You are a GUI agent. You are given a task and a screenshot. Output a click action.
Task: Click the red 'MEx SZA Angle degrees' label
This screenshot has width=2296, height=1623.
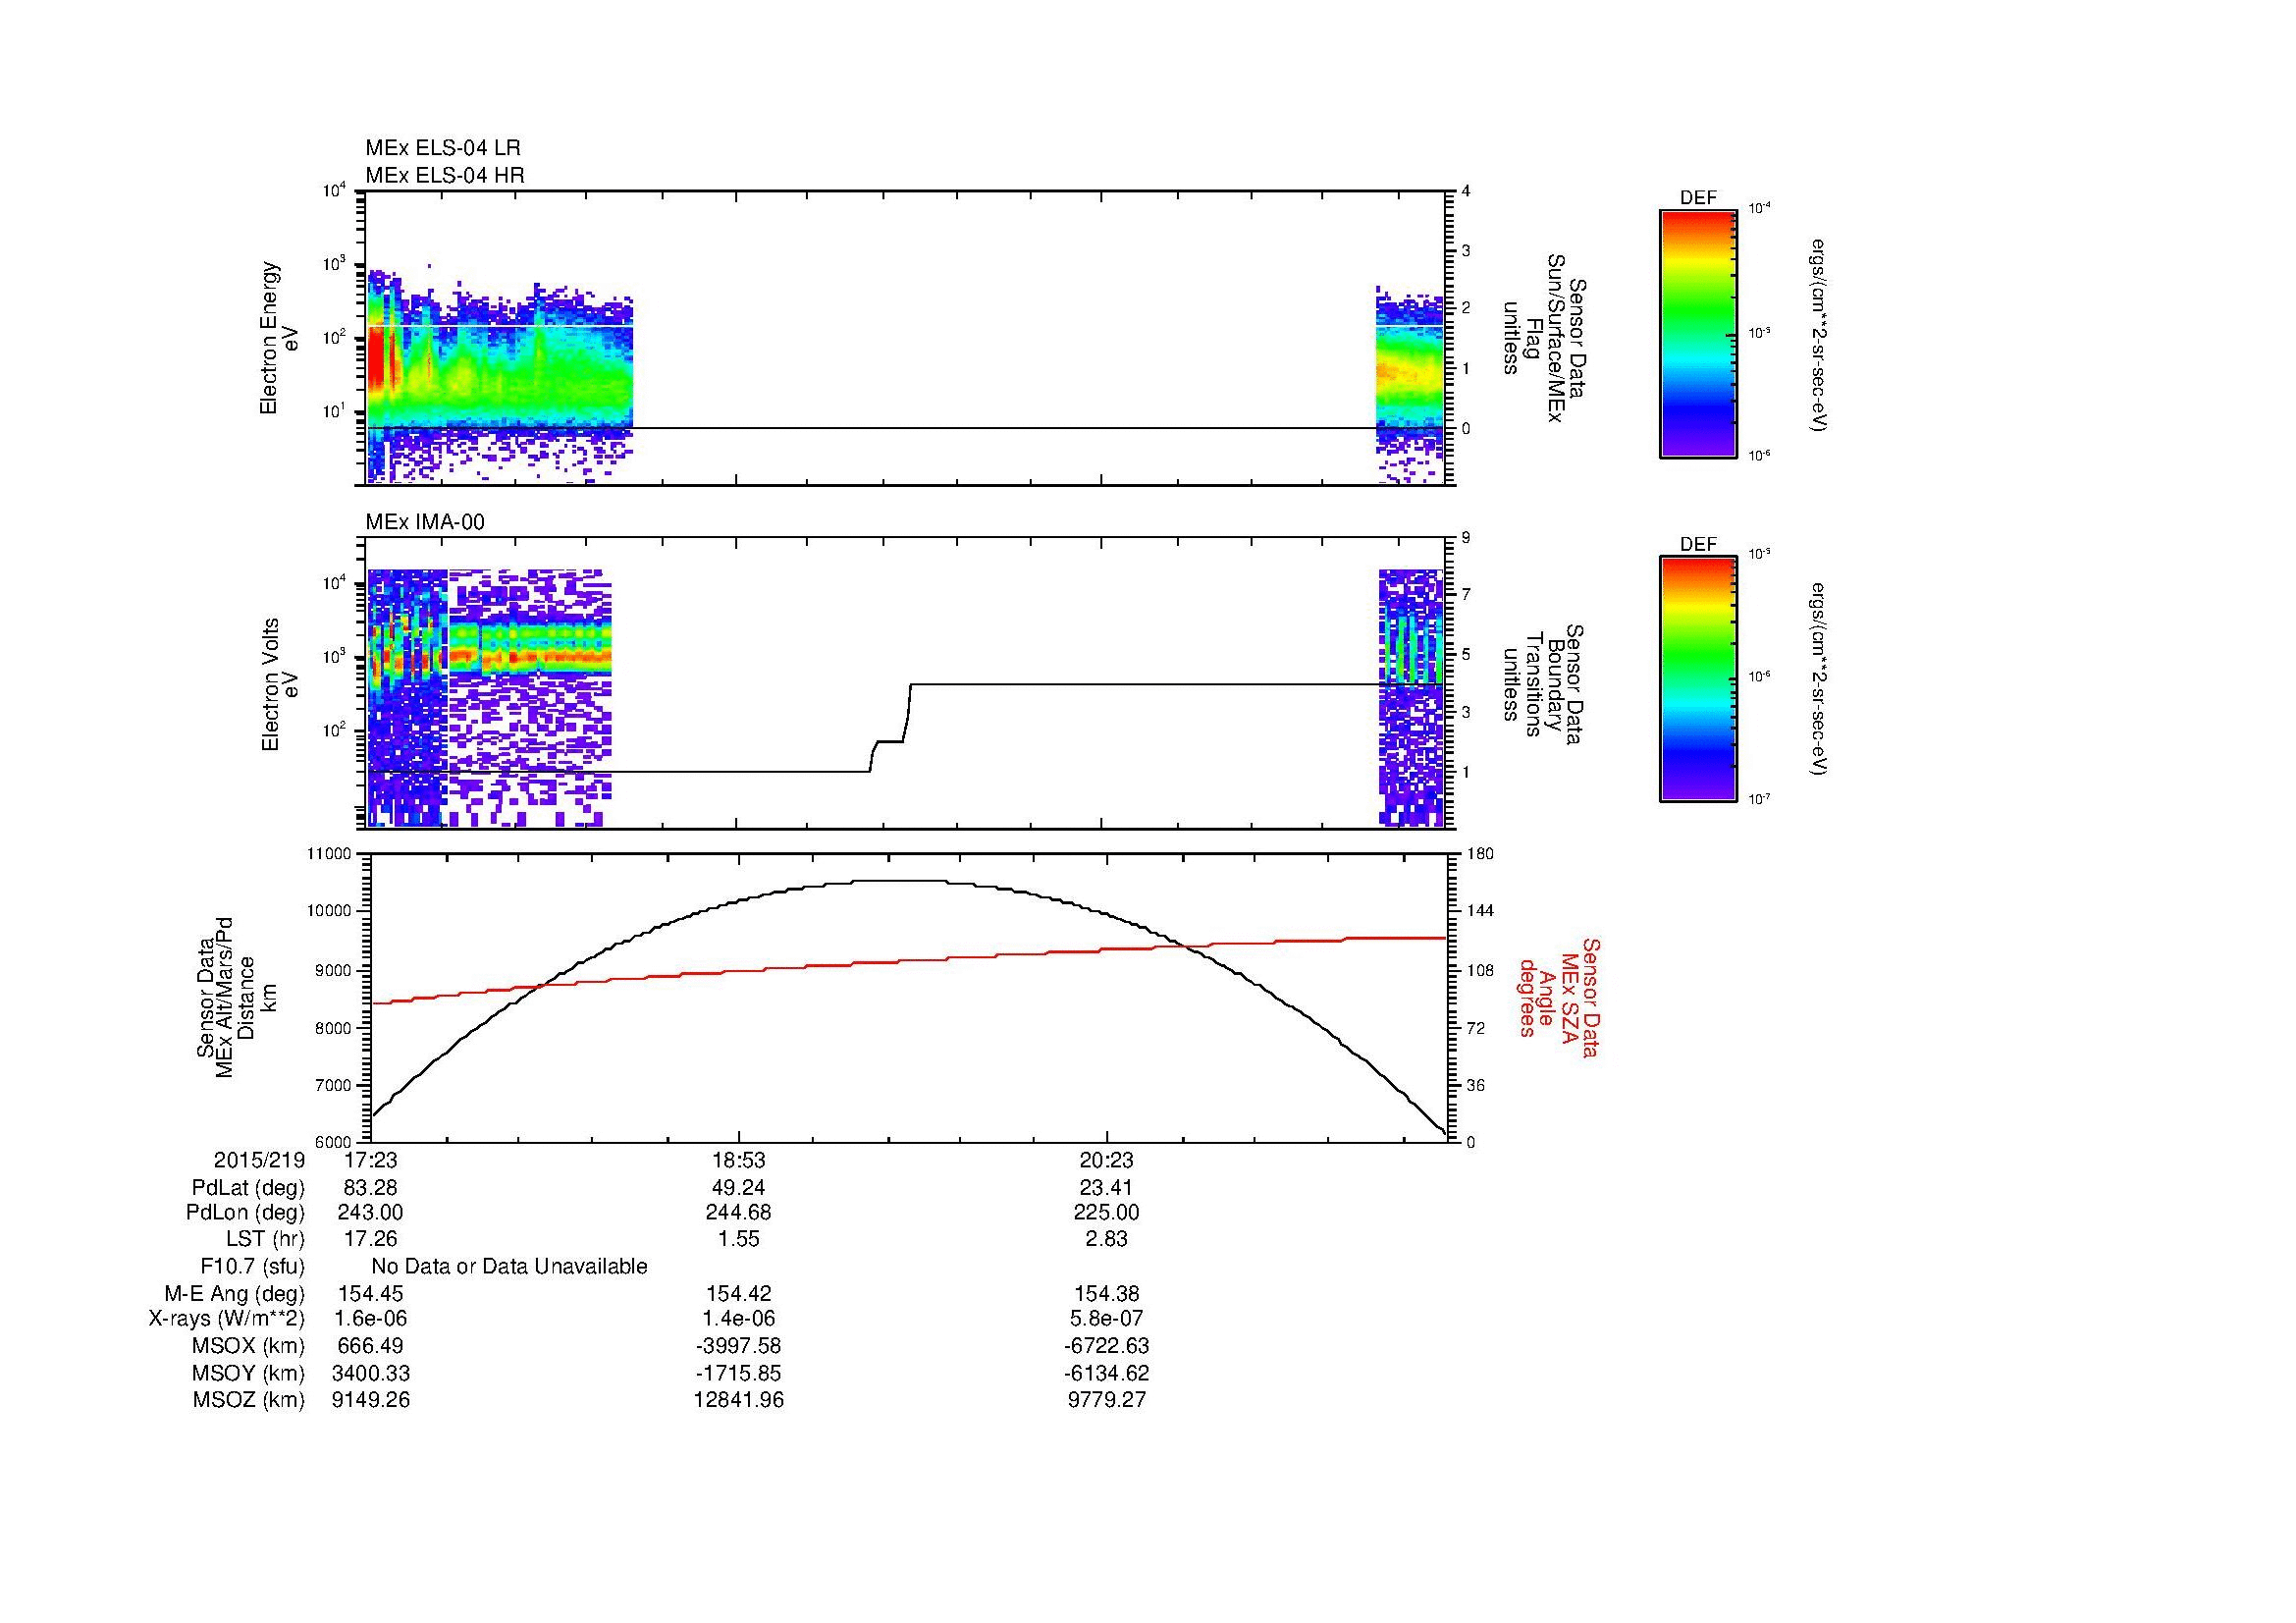click(x=1559, y=998)
